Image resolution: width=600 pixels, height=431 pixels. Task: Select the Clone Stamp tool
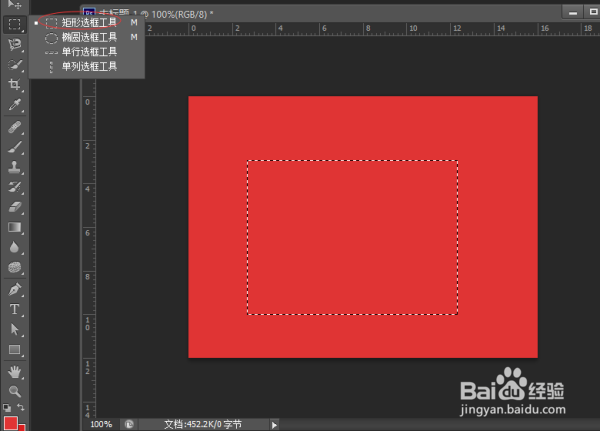(x=15, y=167)
